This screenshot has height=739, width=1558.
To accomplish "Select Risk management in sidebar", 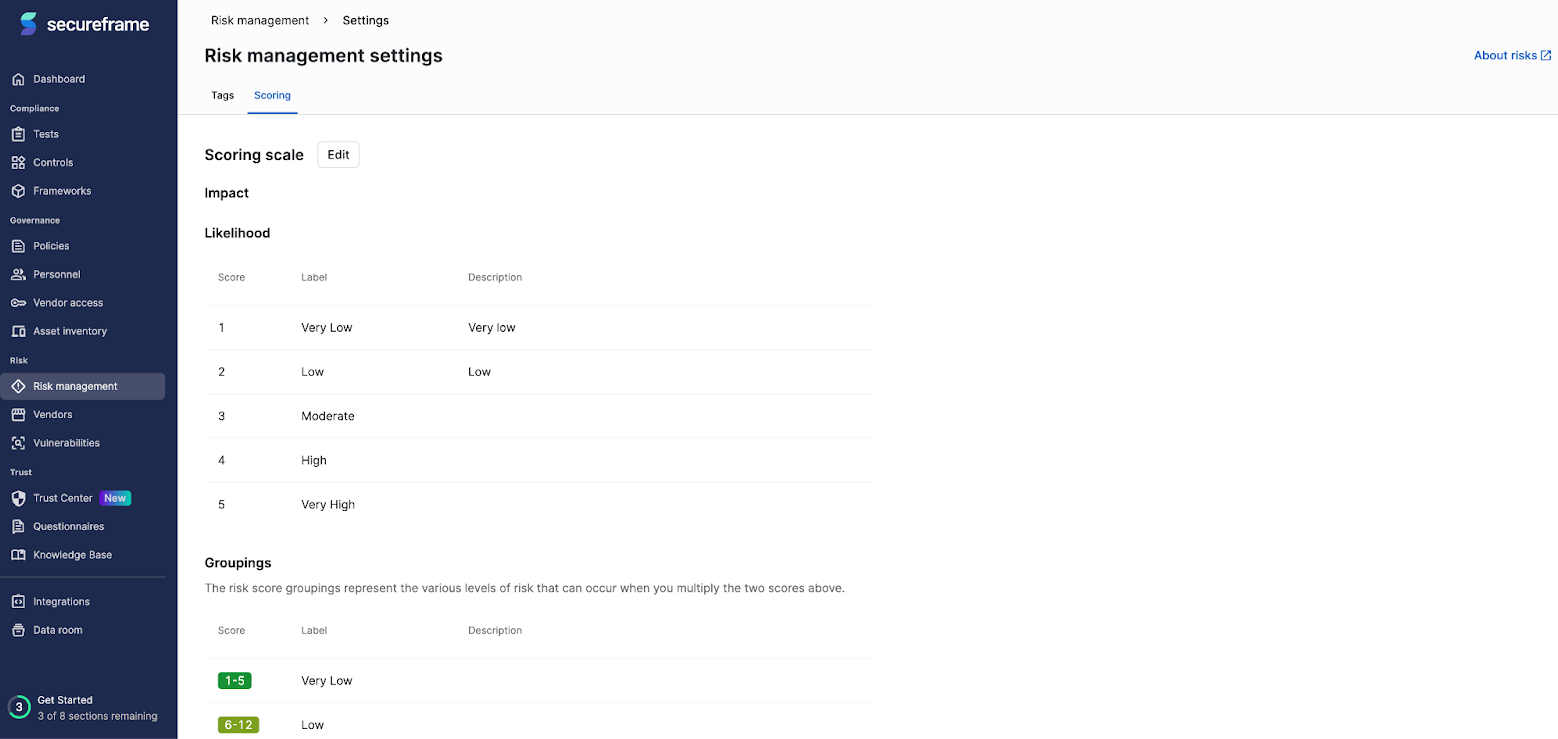I will click(82, 386).
